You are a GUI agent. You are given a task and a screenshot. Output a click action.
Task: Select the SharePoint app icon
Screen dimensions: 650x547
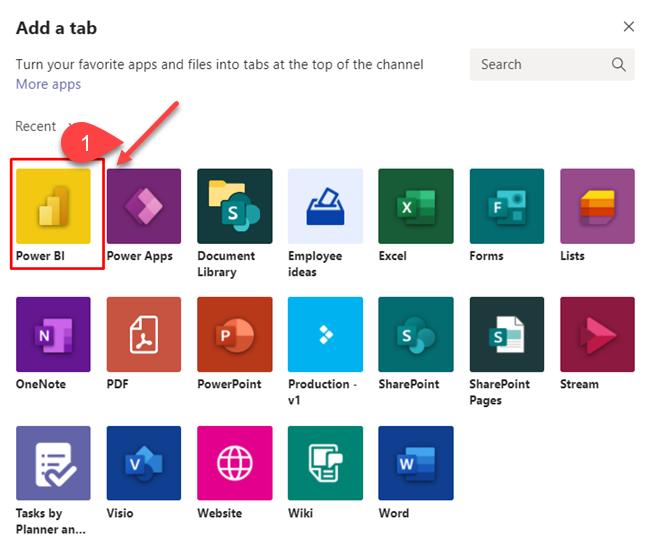pos(416,334)
